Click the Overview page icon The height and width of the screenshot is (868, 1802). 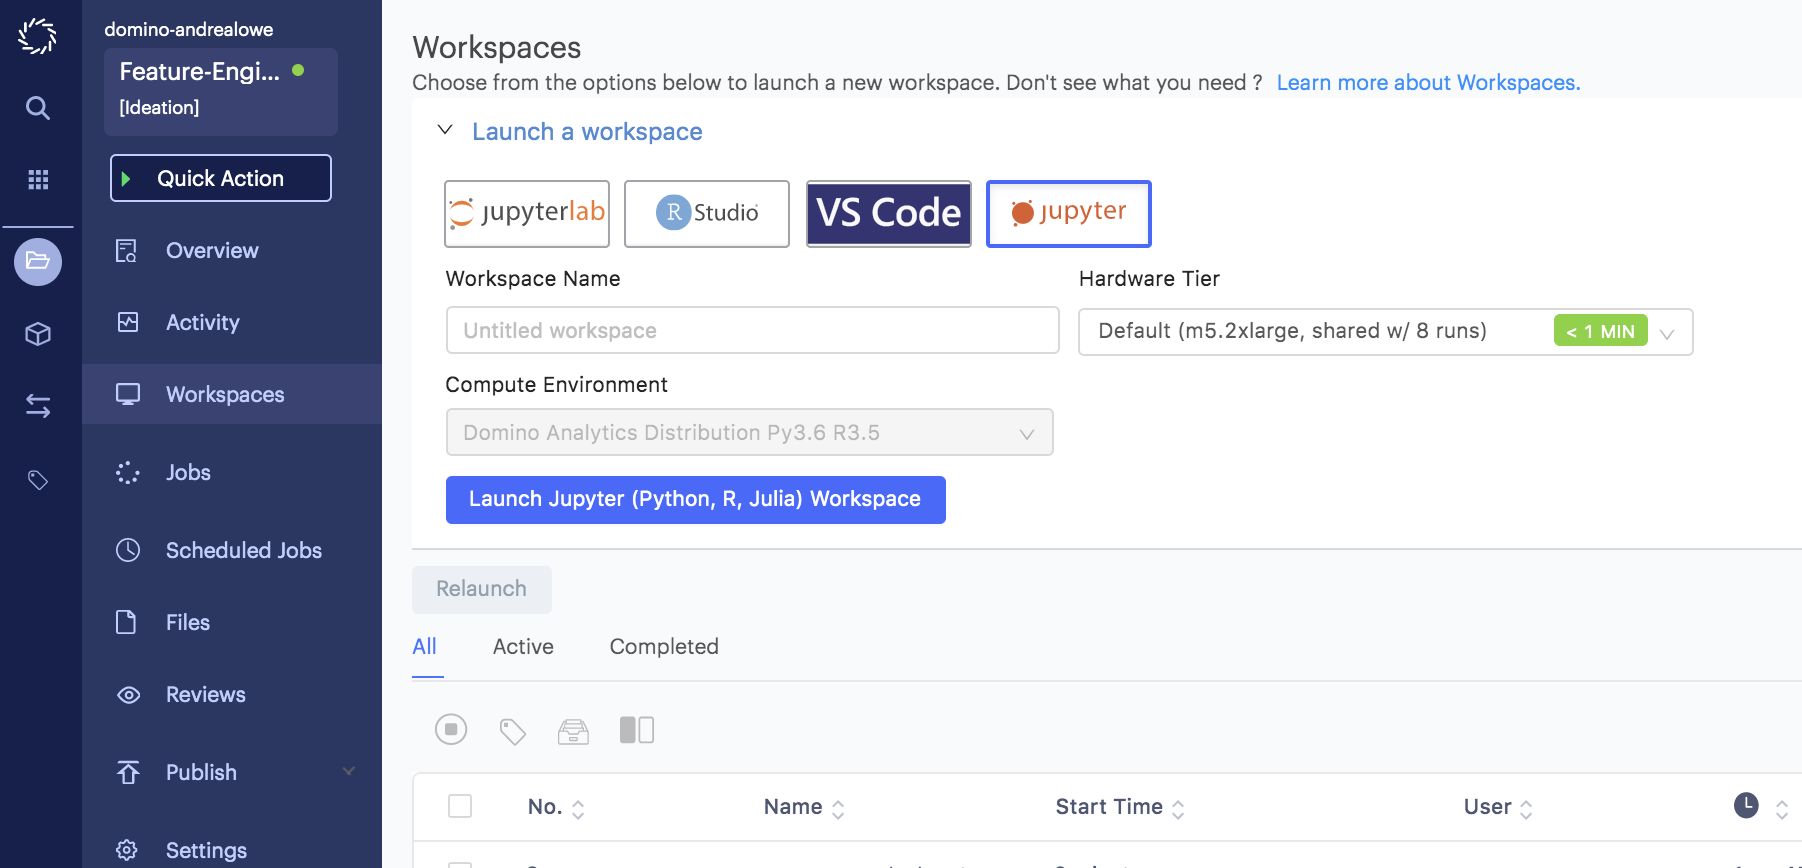coord(127,251)
